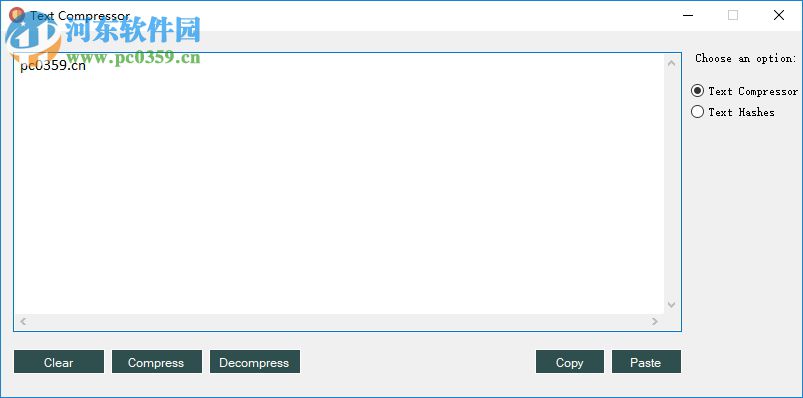Maximize the Text Compressor window
Image resolution: width=803 pixels, height=398 pixels.
[733, 15]
